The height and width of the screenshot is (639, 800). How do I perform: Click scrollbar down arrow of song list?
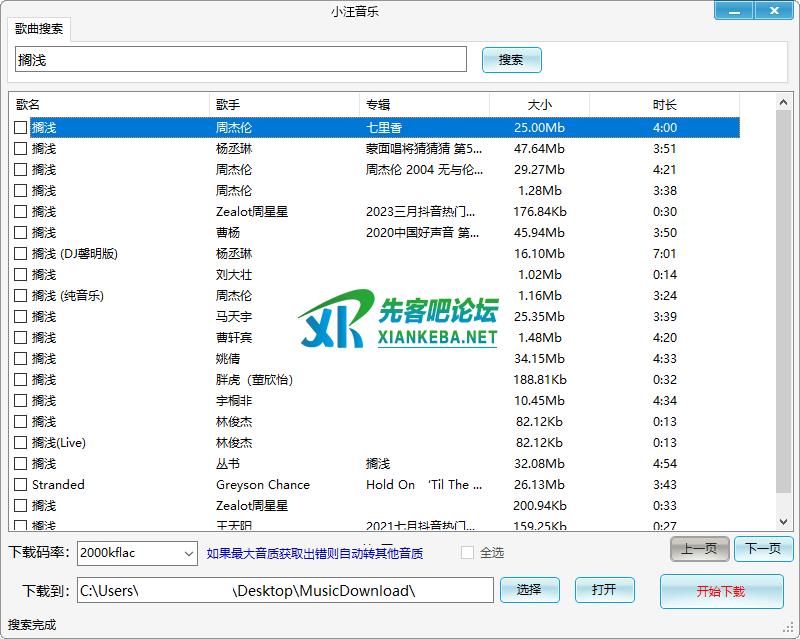[x=784, y=521]
